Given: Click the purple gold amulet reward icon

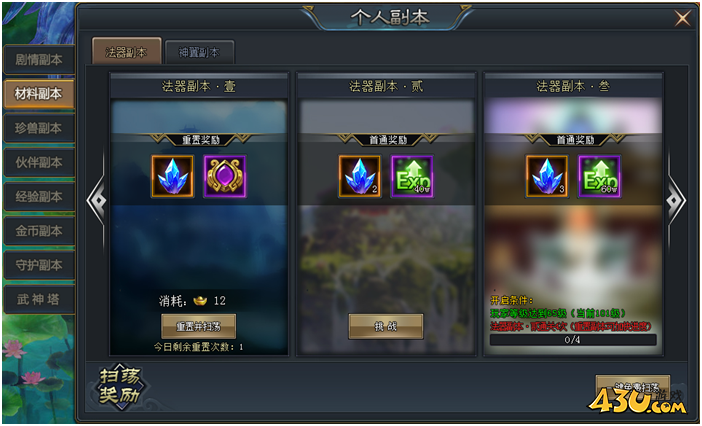Looking at the screenshot, I should point(225,176).
